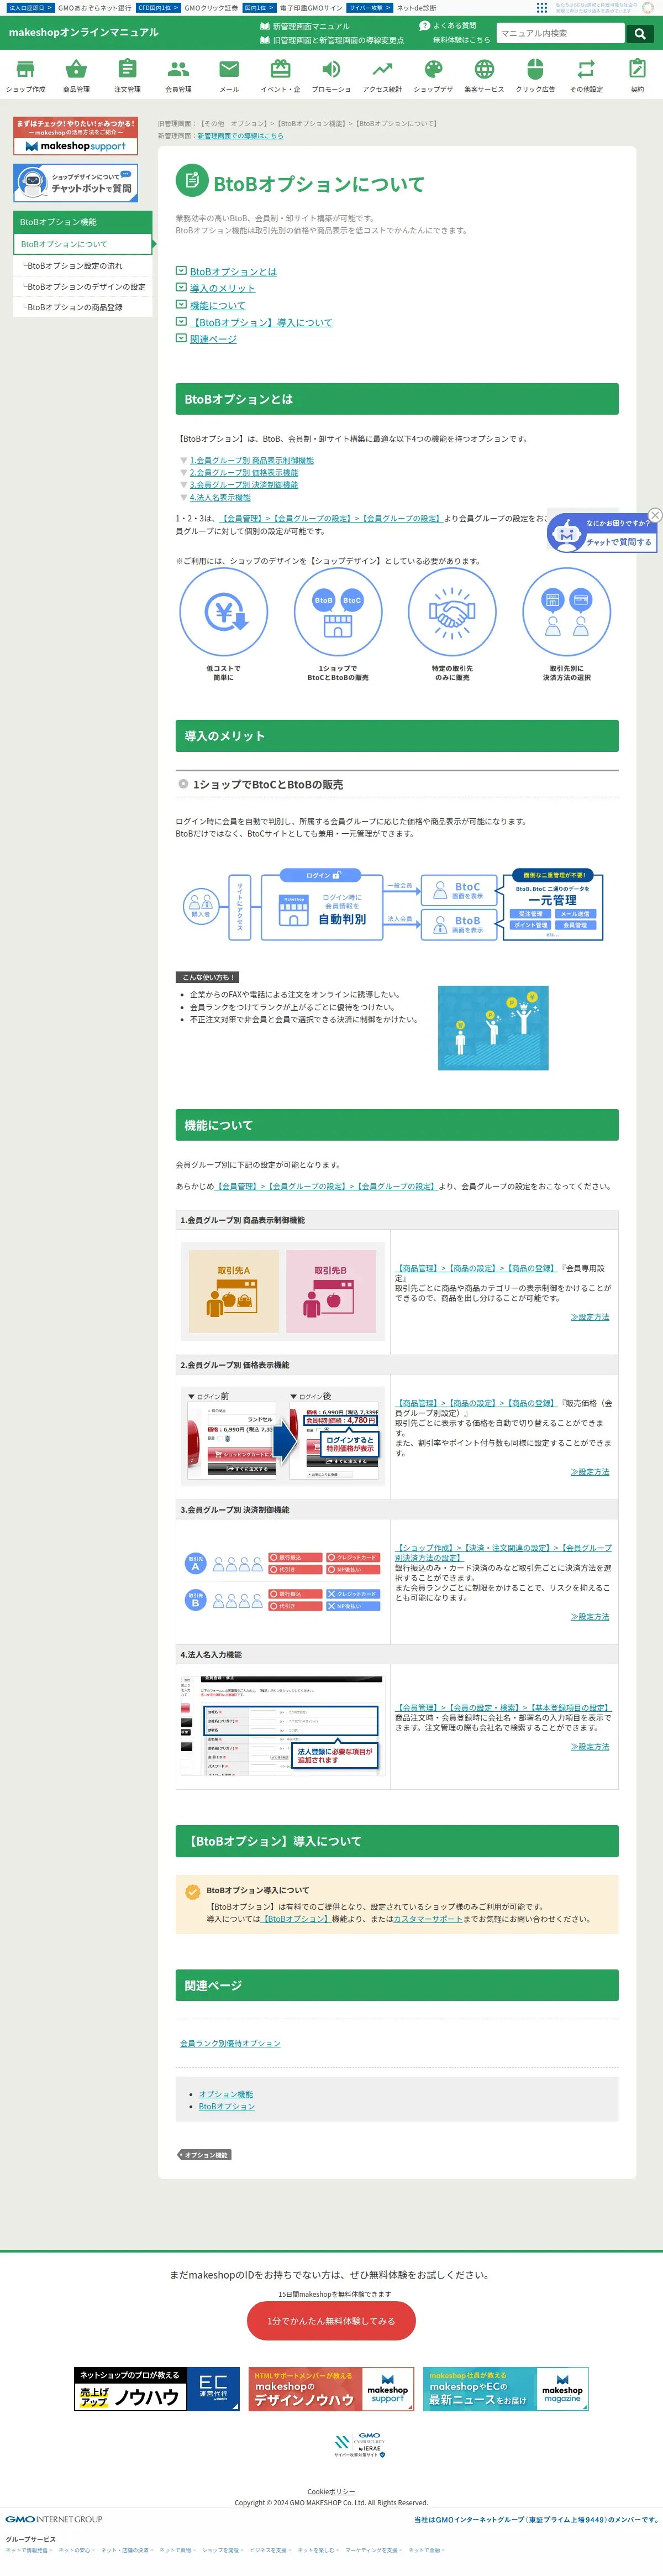This screenshot has width=663, height=2576.
Task: Open イベント・企 calendar icon
Action: pyautogui.click(x=280, y=69)
